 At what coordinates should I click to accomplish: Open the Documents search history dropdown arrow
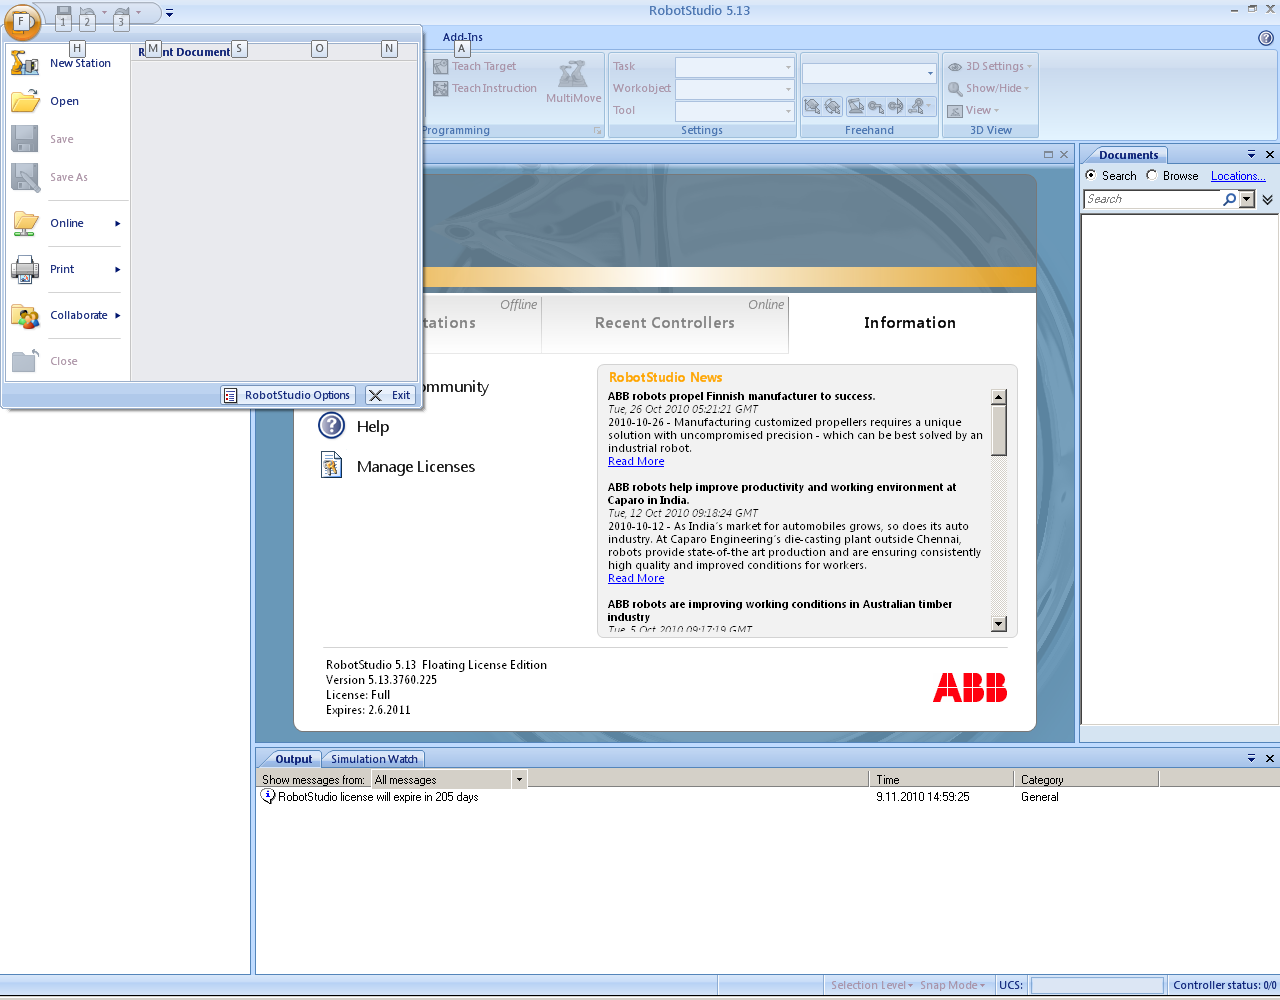(x=1246, y=199)
